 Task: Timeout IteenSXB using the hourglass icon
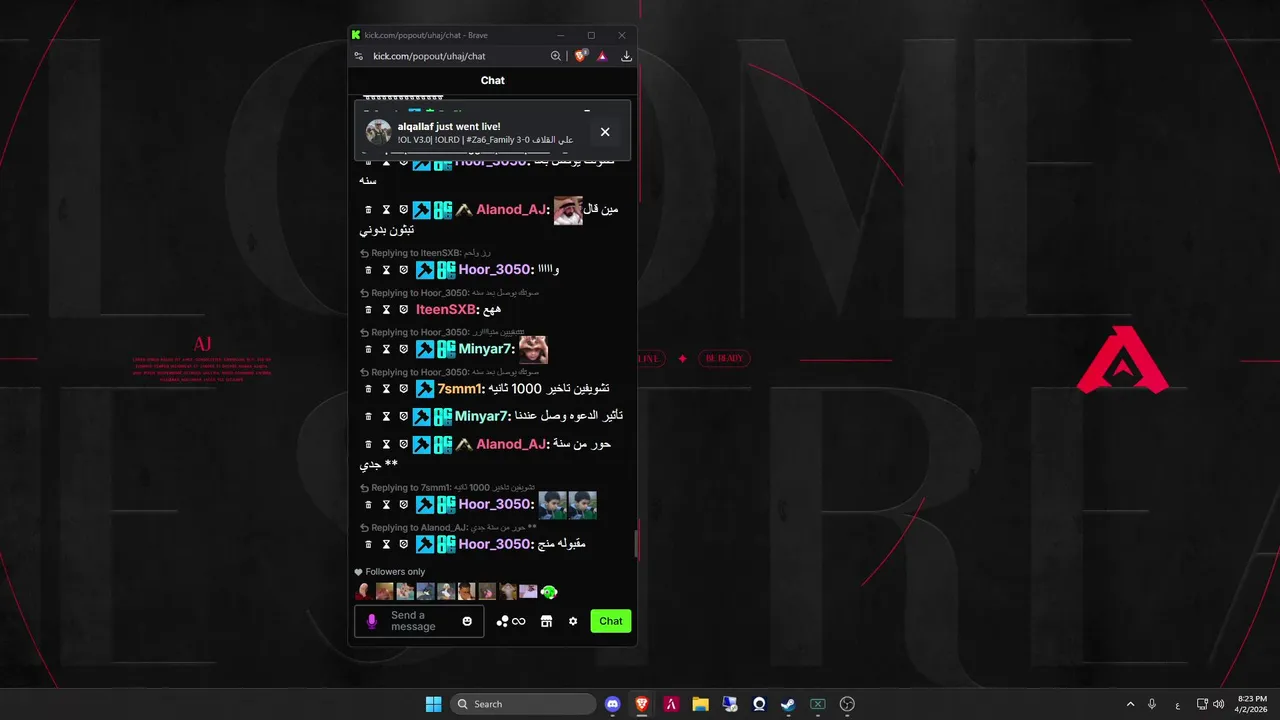click(386, 310)
